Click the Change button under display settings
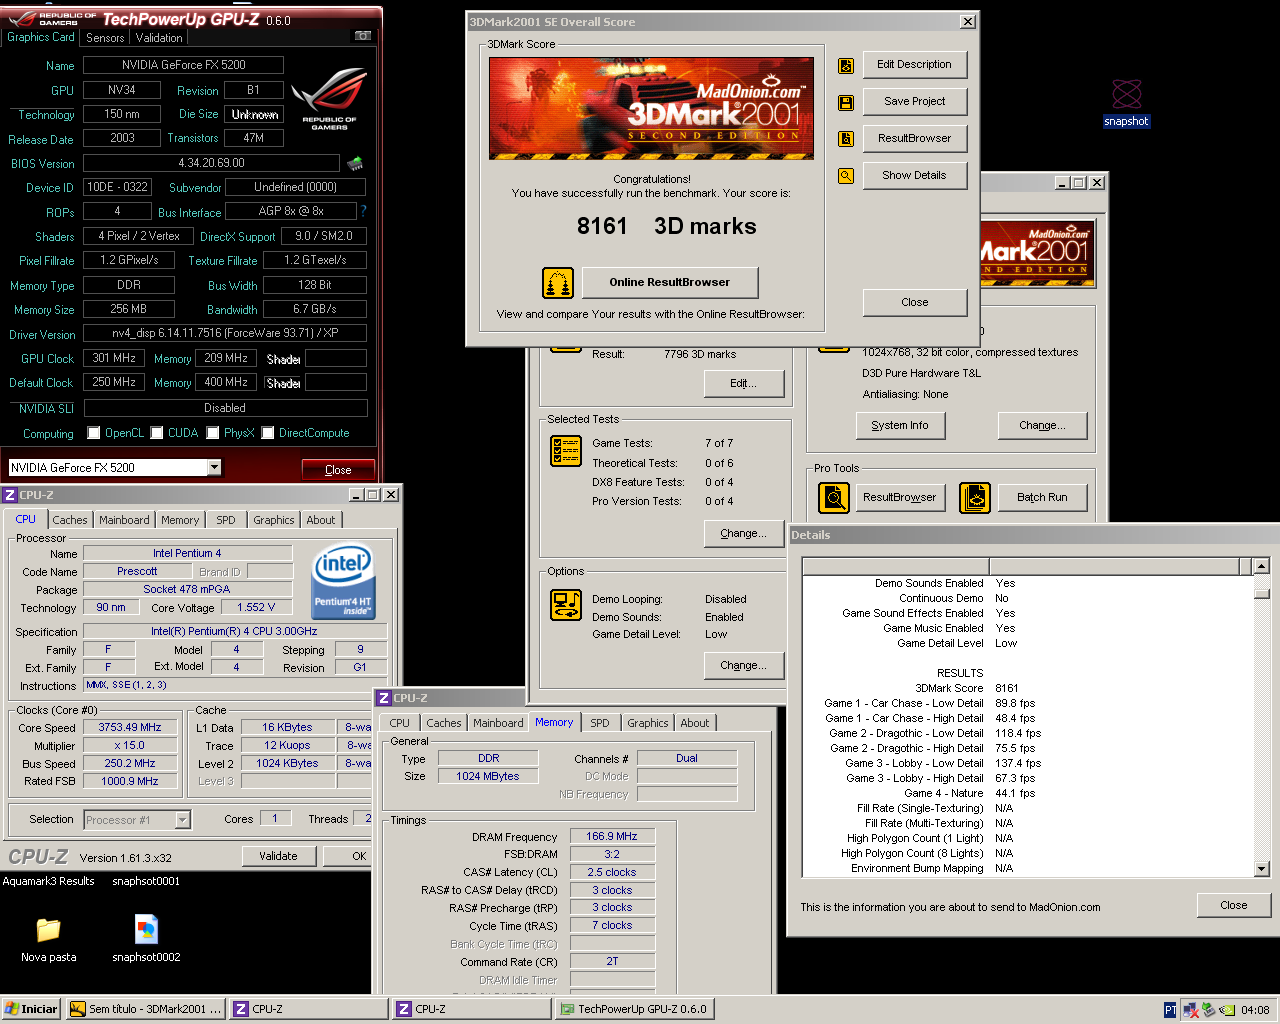The width and height of the screenshot is (1280, 1024). click(1042, 425)
